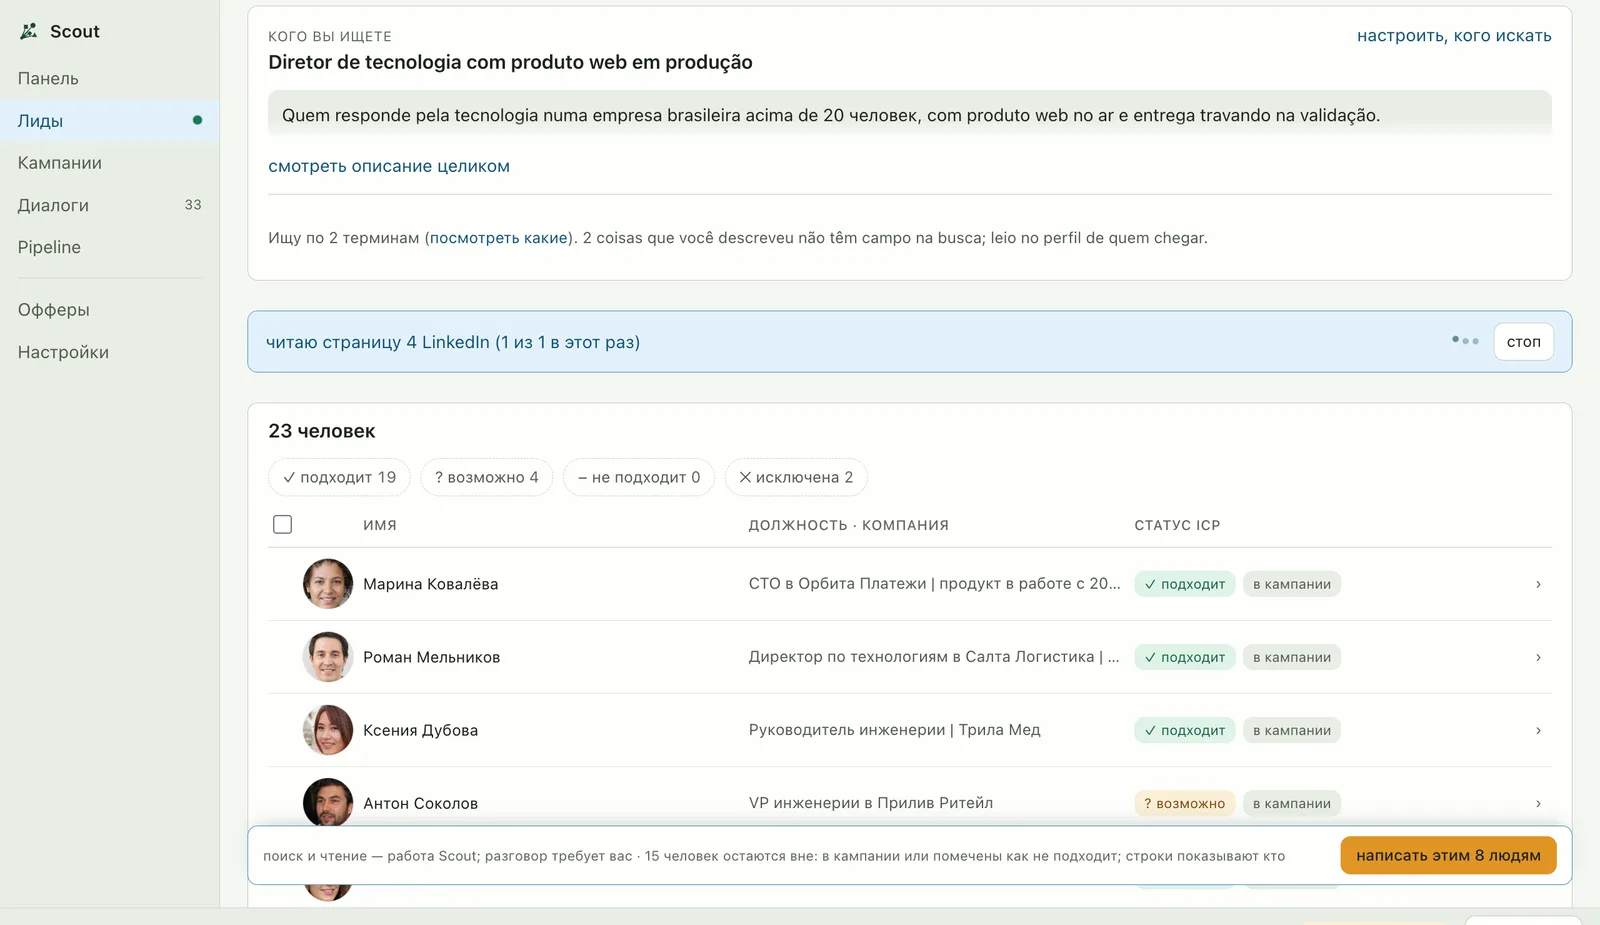Click в кампании tag for Ксения Дубова
Image resolution: width=1600 pixels, height=925 pixels.
1292,730
